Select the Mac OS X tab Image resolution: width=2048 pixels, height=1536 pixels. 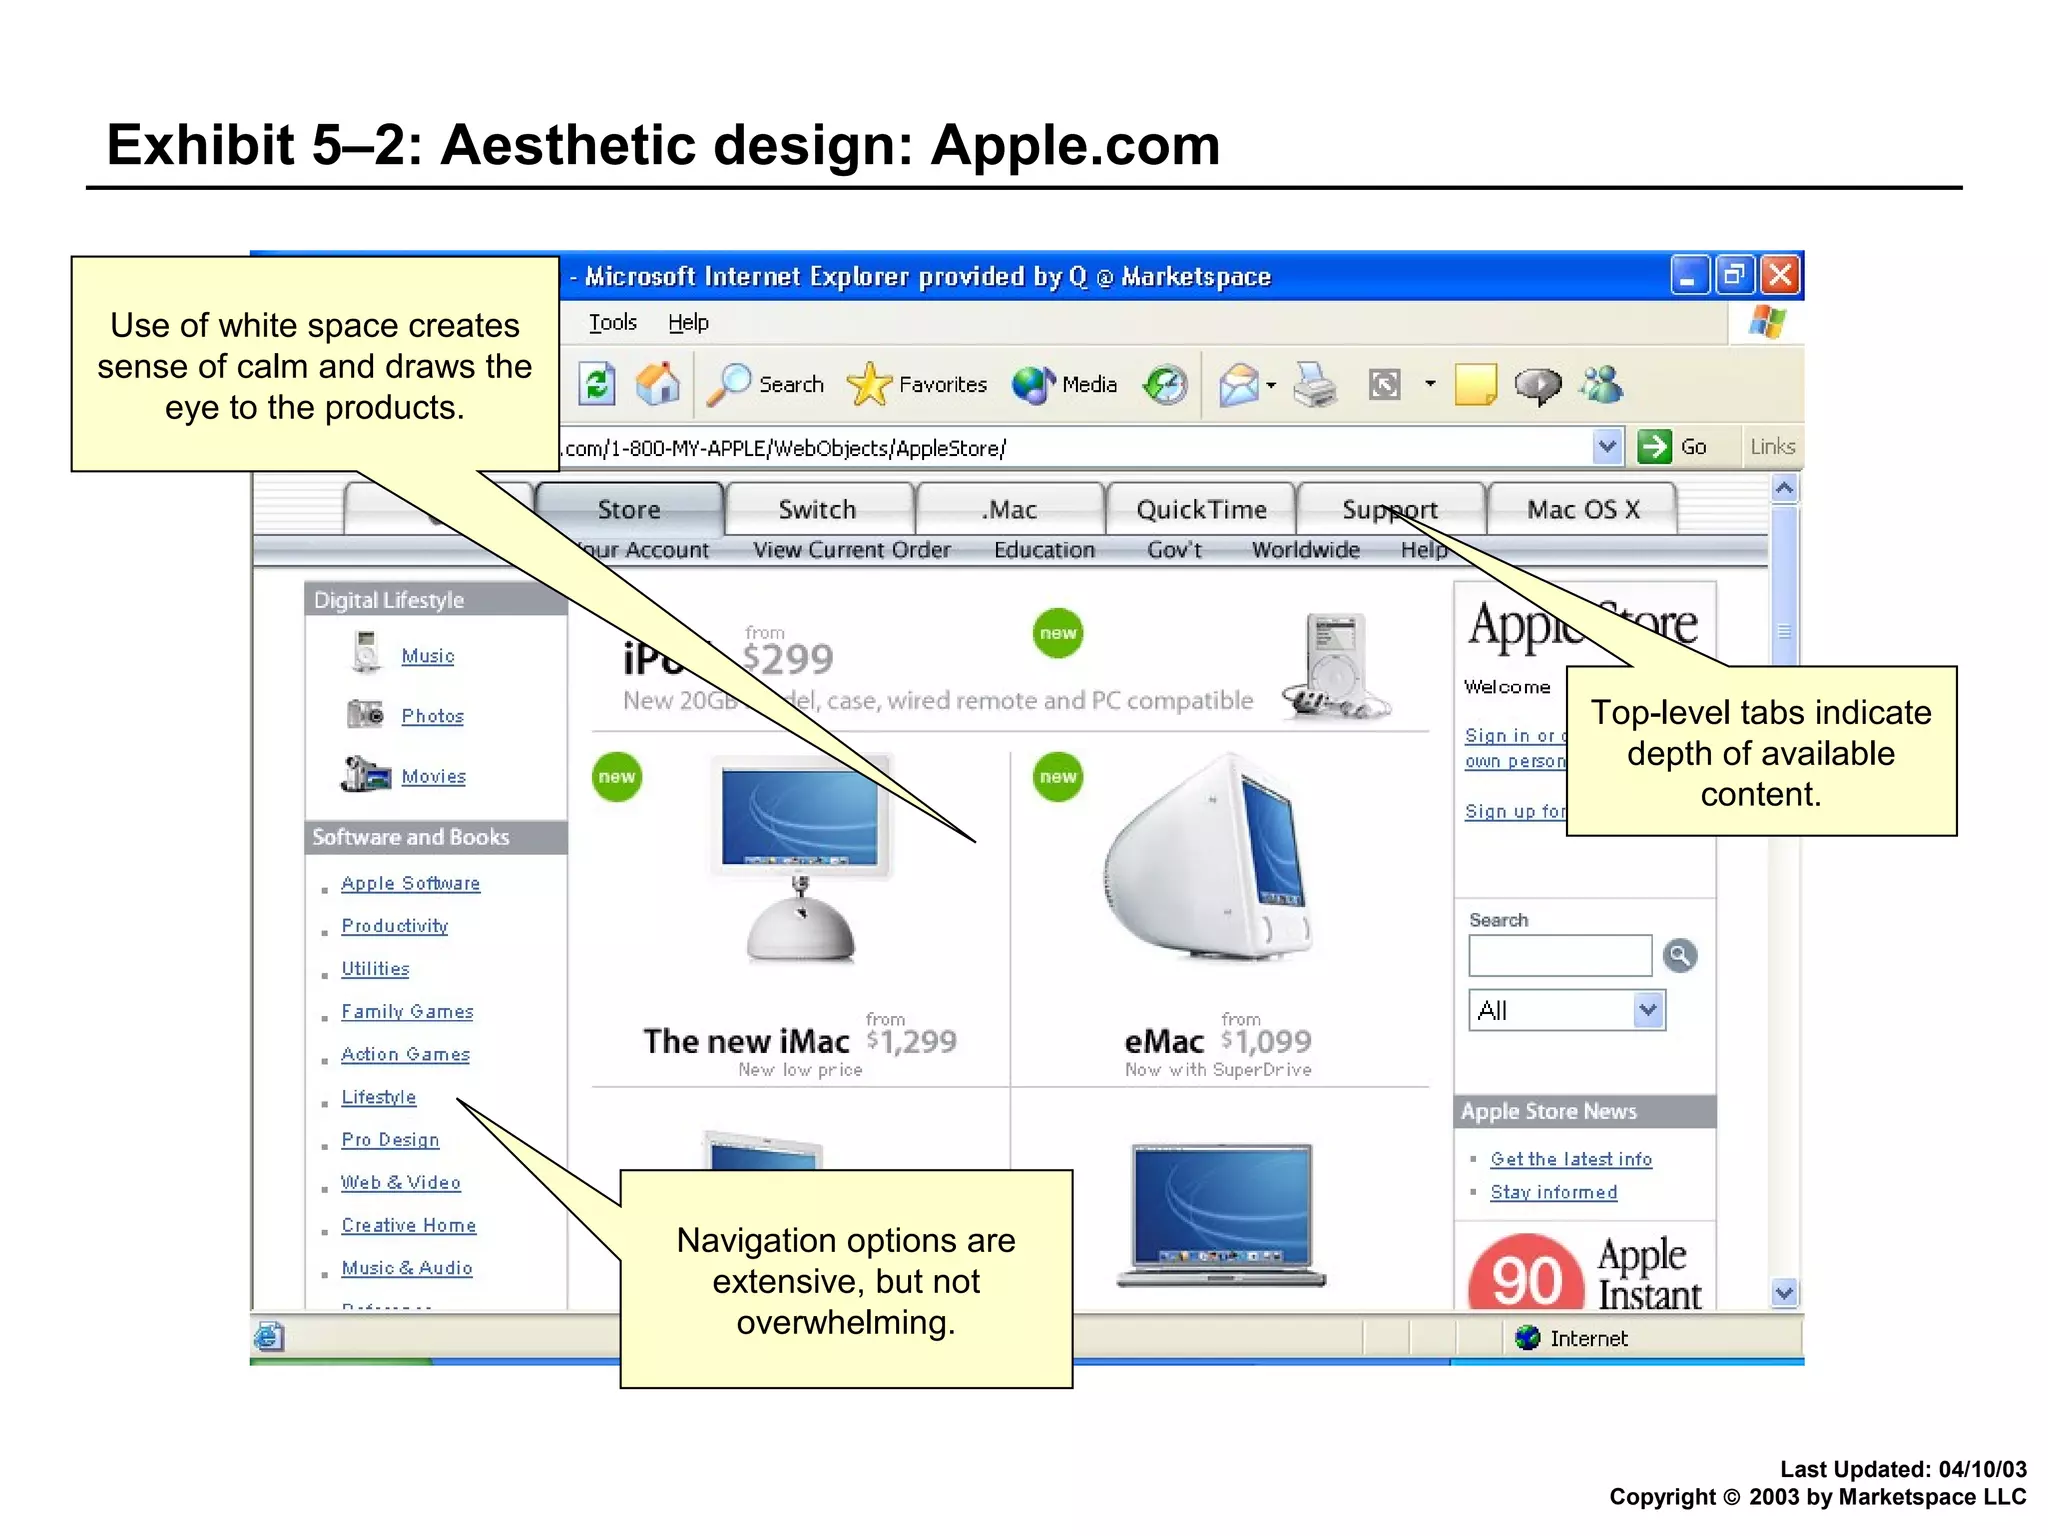pos(1583,510)
